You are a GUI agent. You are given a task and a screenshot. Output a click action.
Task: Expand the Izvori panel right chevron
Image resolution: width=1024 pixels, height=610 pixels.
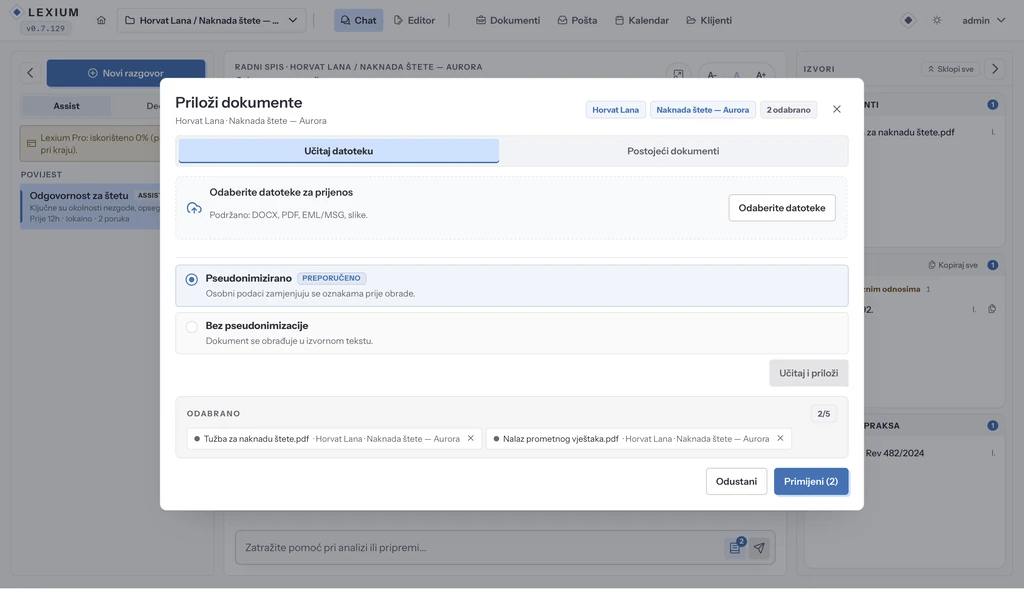[995, 69]
